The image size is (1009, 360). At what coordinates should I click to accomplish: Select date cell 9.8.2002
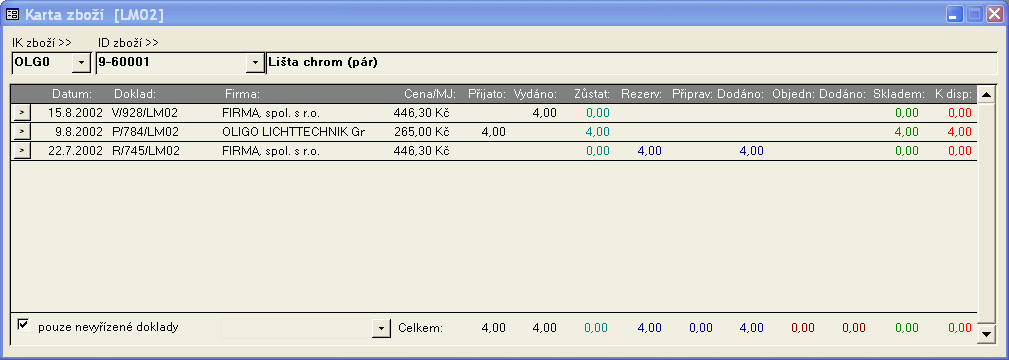click(79, 132)
